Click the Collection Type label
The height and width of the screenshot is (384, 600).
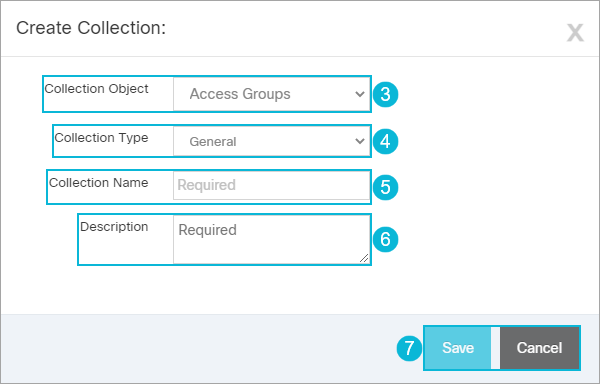101,138
